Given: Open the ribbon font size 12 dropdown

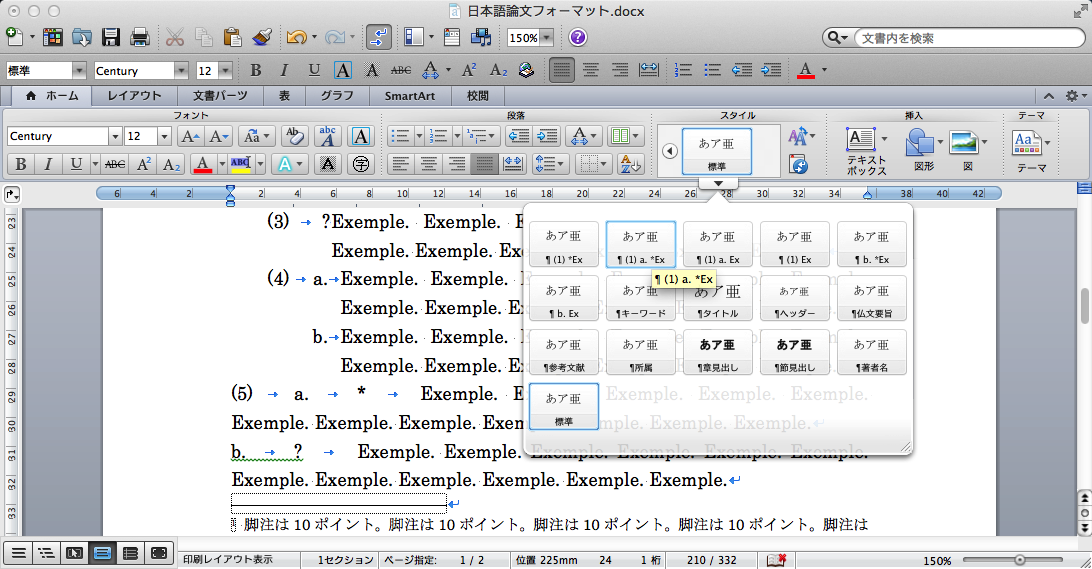Looking at the screenshot, I should tap(164, 136).
